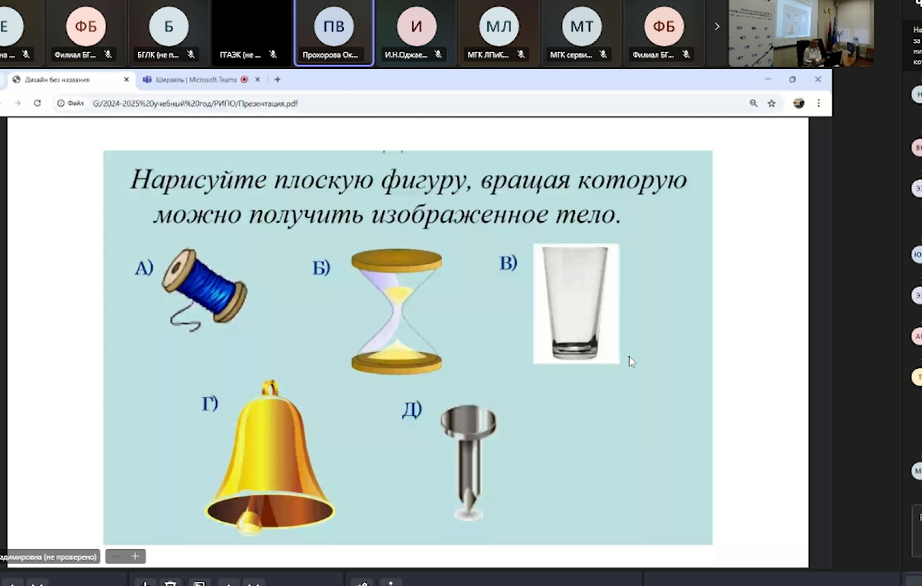Bookmark the page with the star icon
Image resolution: width=922 pixels, height=586 pixels.
point(771,103)
